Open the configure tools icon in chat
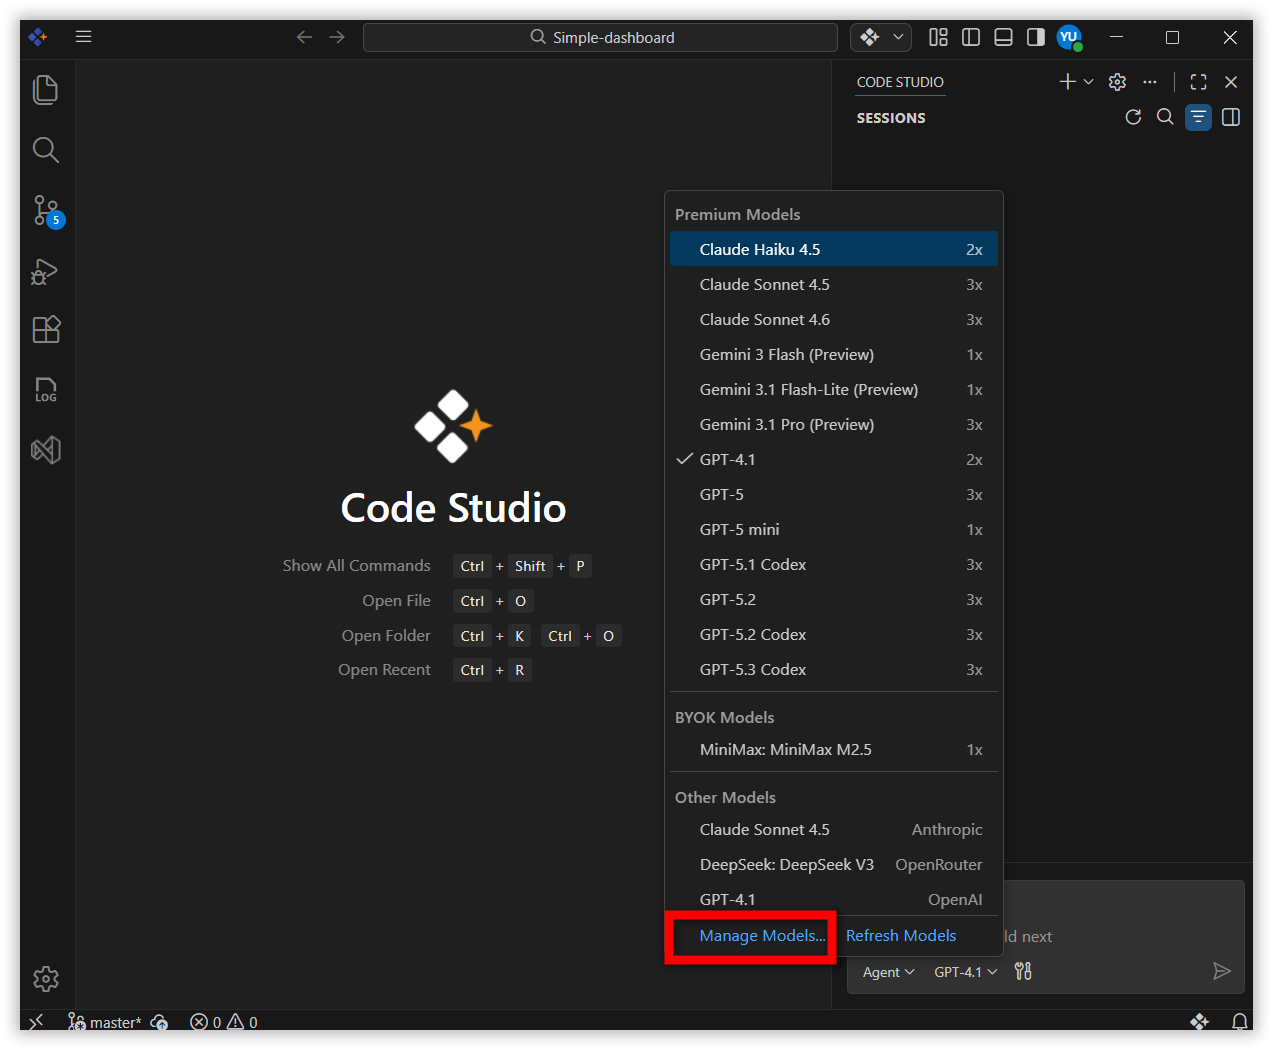 pos(1023,971)
